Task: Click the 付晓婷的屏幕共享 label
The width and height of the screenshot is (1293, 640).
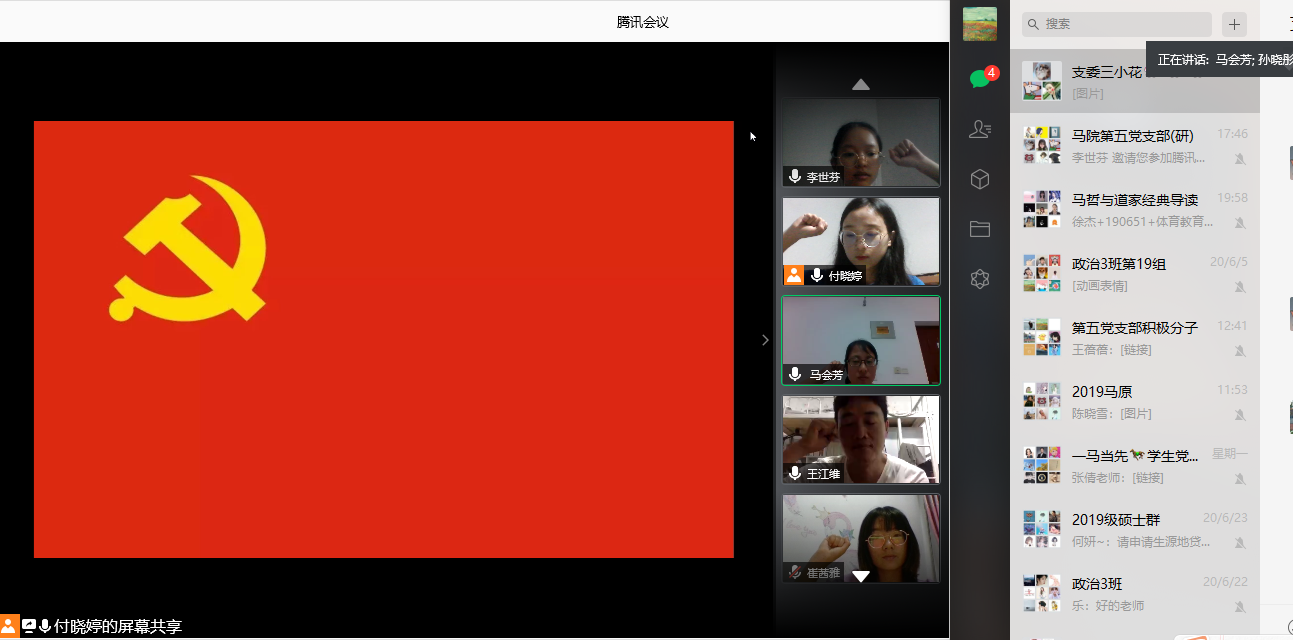Action: click(x=118, y=627)
